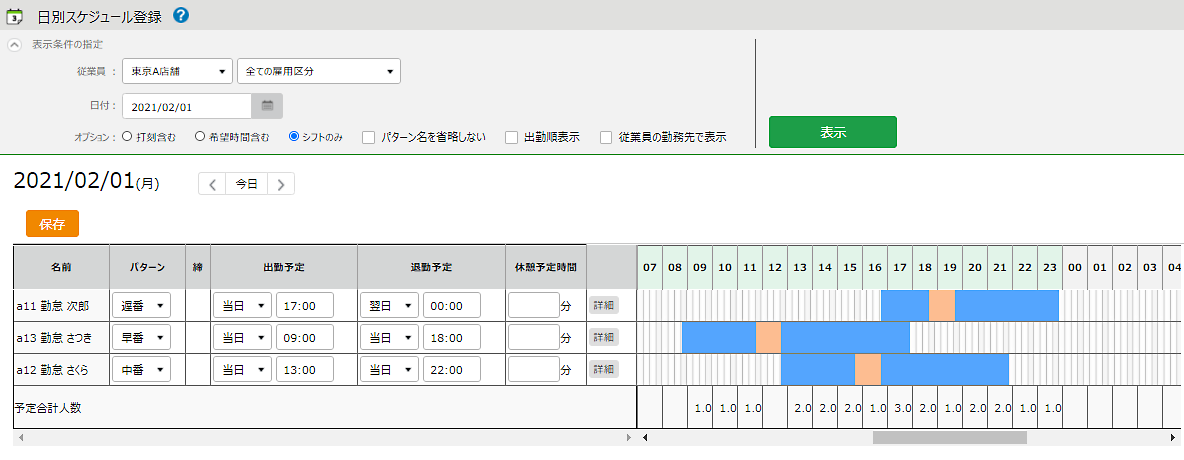Enable 出勤順表示 checkbox
1184x460 pixels.
point(511,137)
